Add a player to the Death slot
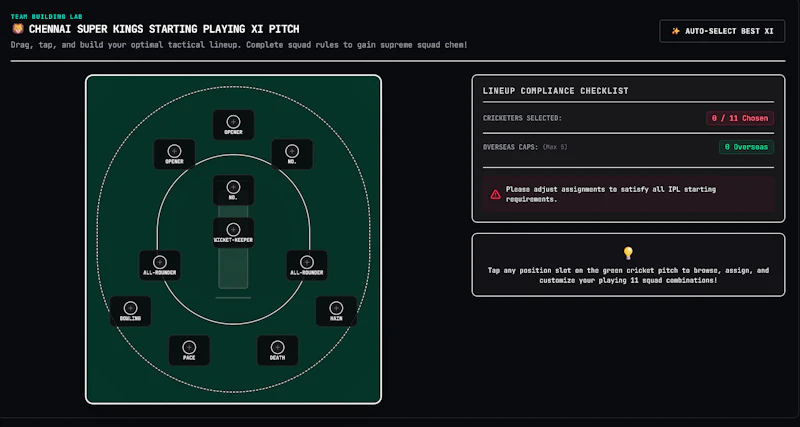 coord(277,350)
